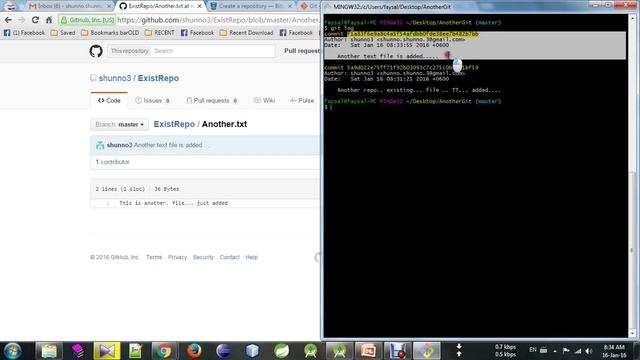Open File Explorer from the taskbar
This screenshot has height=360, width=640.
tap(49, 351)
